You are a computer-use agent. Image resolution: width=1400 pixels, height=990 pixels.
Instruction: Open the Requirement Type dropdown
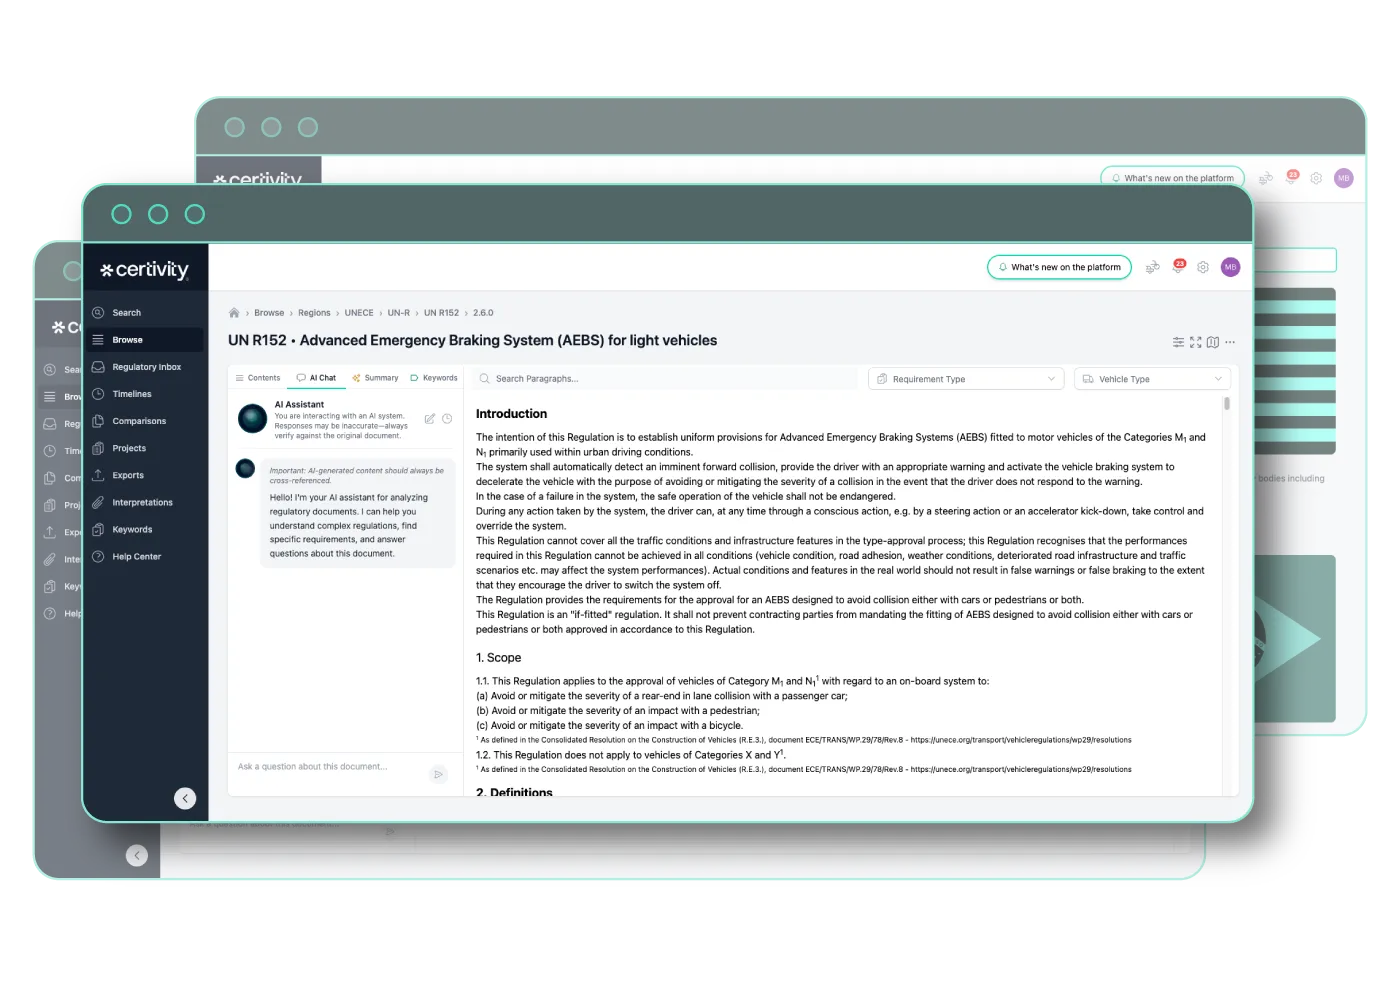[967, 379]
